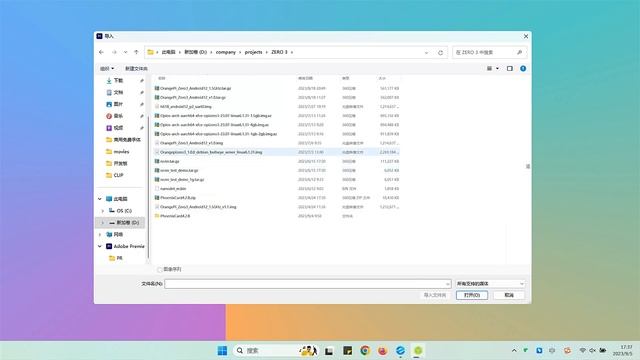Click projects in the breadcrumb path

pyautogui.click(x=253, y=52)
